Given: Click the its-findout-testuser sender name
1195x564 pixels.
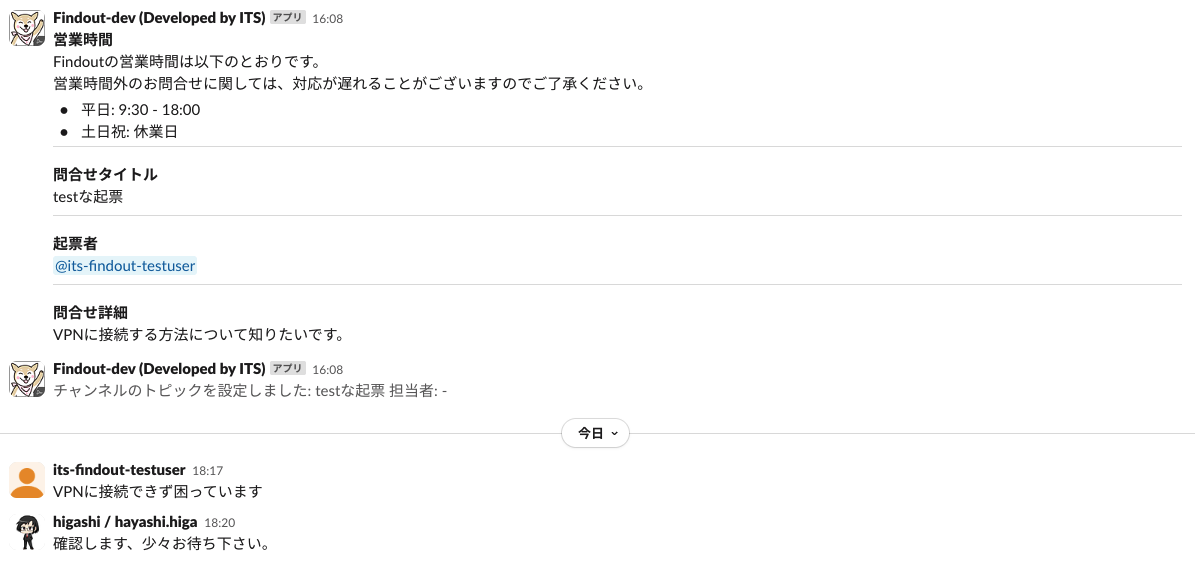Looking at the screenshot, I should [x=119, y=469].
